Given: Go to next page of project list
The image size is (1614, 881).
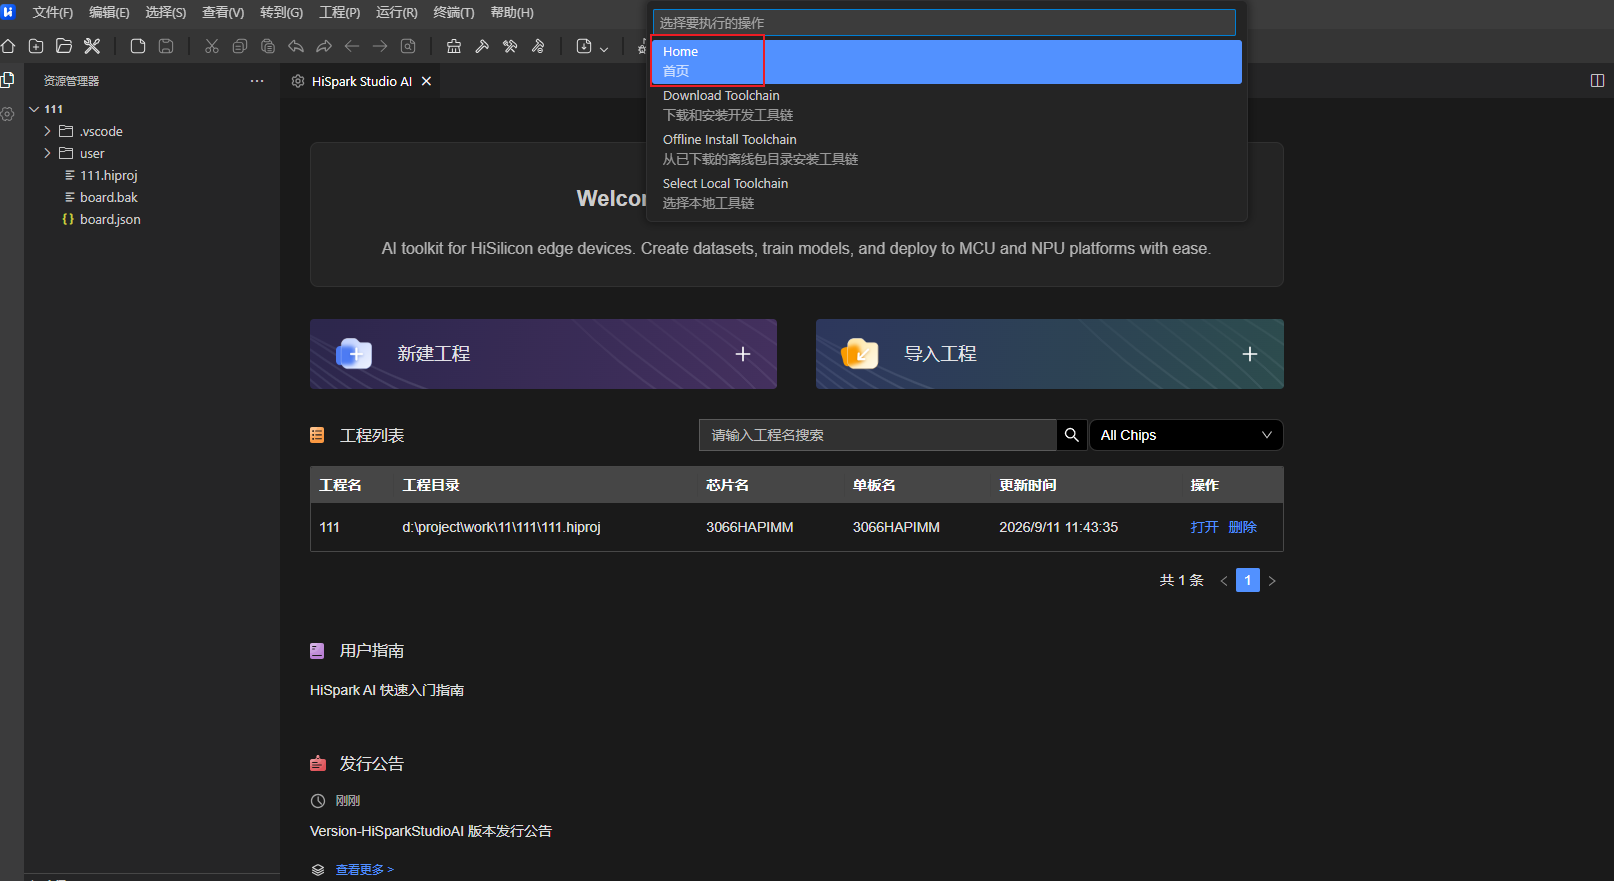Looking at the screenshot, I should (x=1272, y=581).
